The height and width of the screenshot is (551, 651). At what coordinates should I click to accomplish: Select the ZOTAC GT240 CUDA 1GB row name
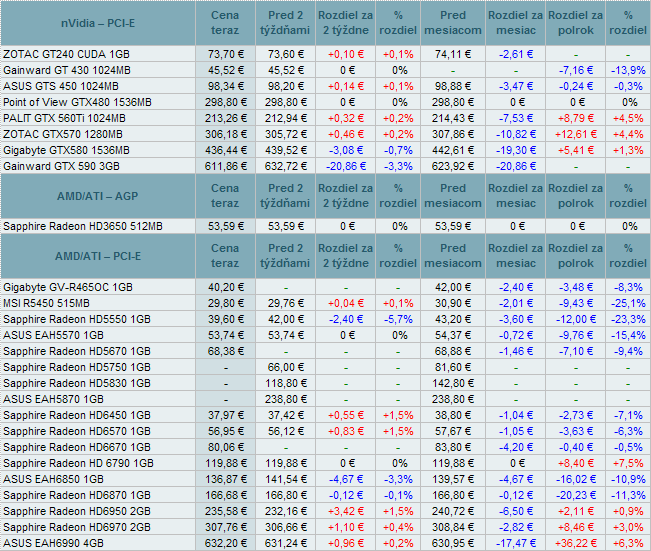(x=66, y=54)
